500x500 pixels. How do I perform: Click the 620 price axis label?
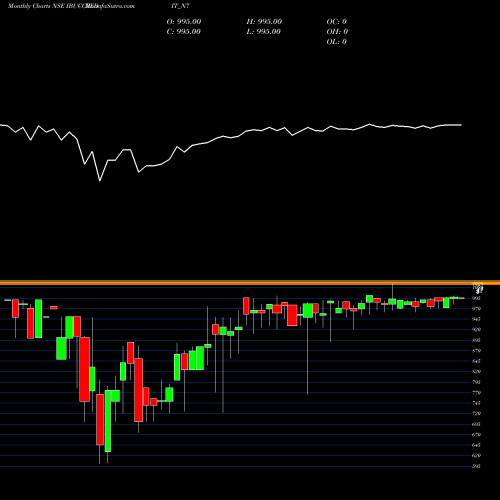point(477,455)
